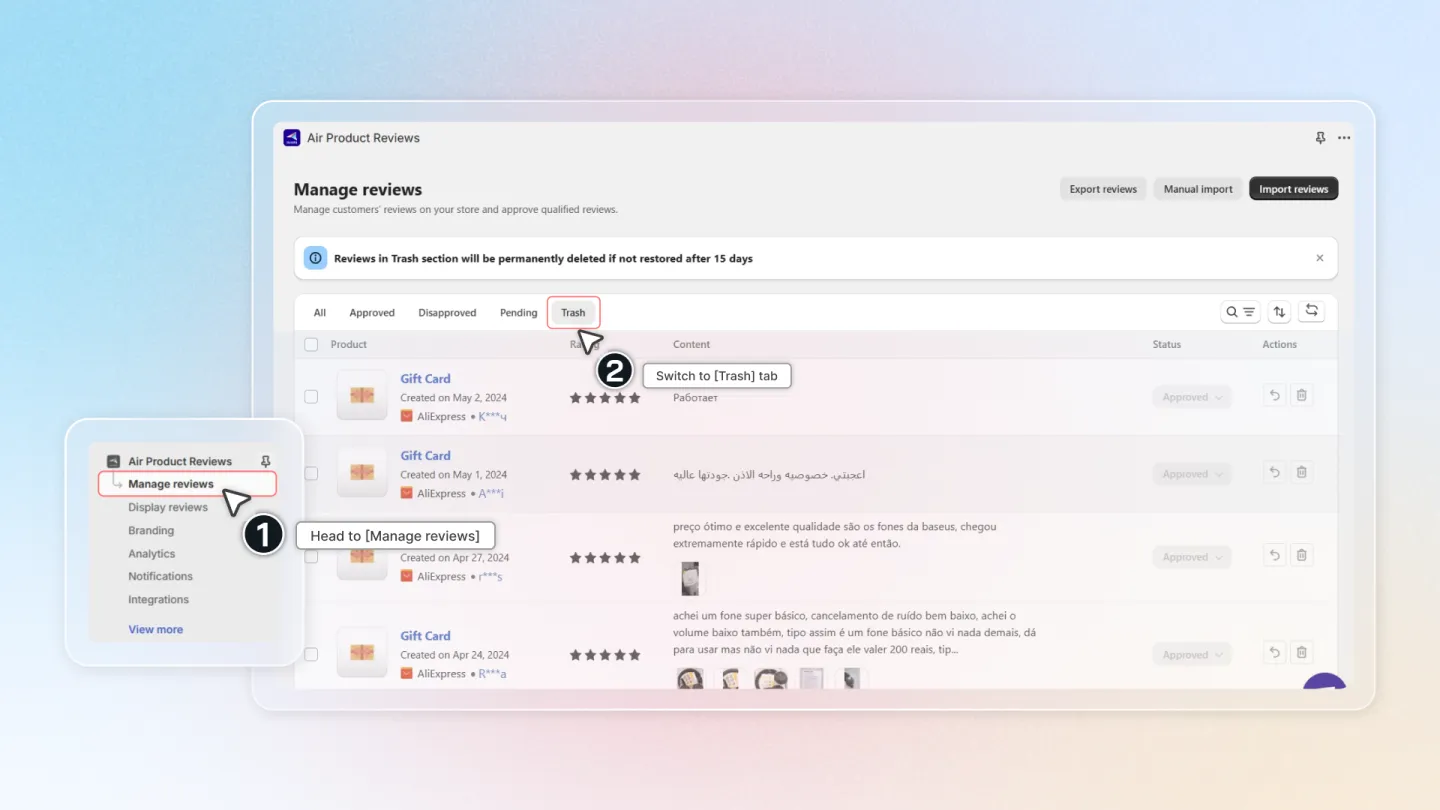Restore the review from A***i
Screen dimensions: 1440x810
(x=1274, y=473)
